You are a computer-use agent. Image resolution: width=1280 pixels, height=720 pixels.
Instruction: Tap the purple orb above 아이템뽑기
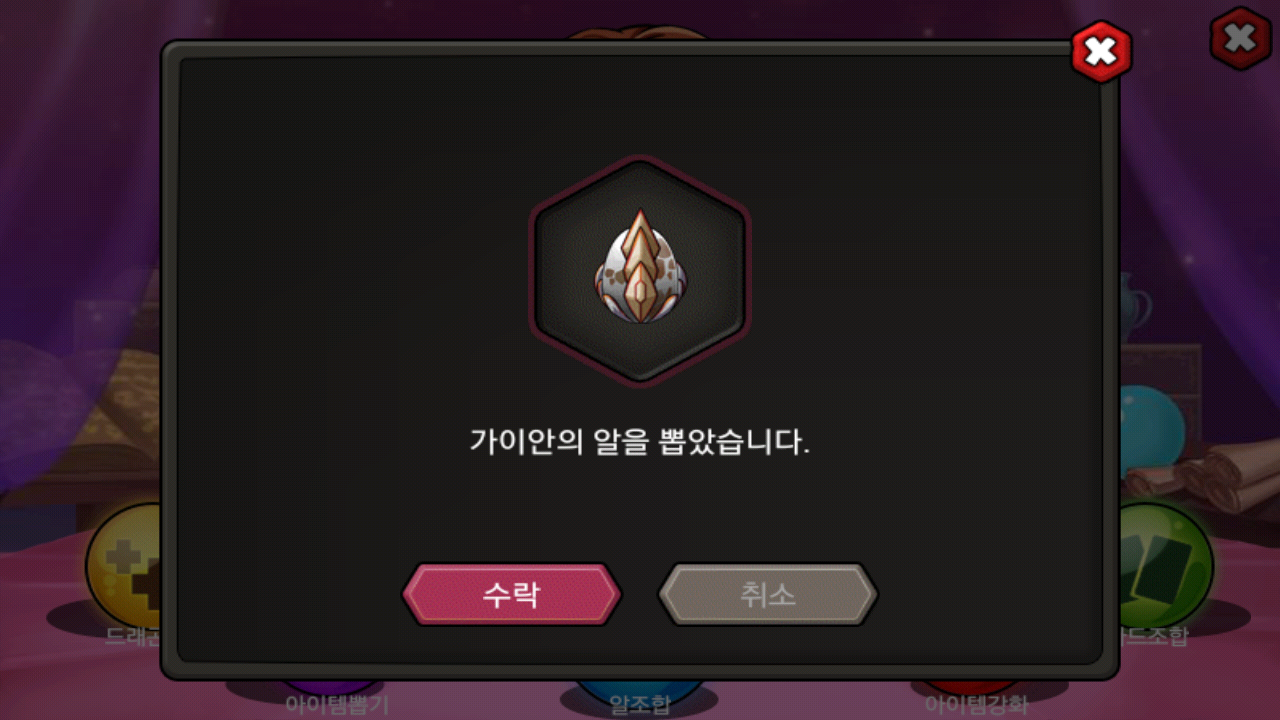coord(336,687)
